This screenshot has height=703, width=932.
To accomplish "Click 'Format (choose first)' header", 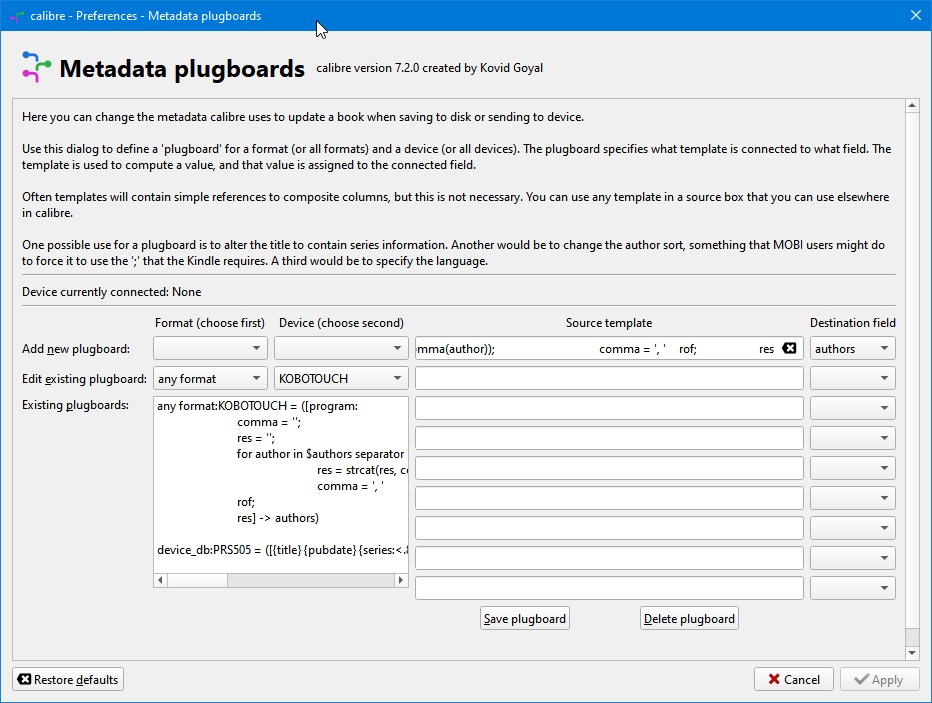I will tap(210, 323).
